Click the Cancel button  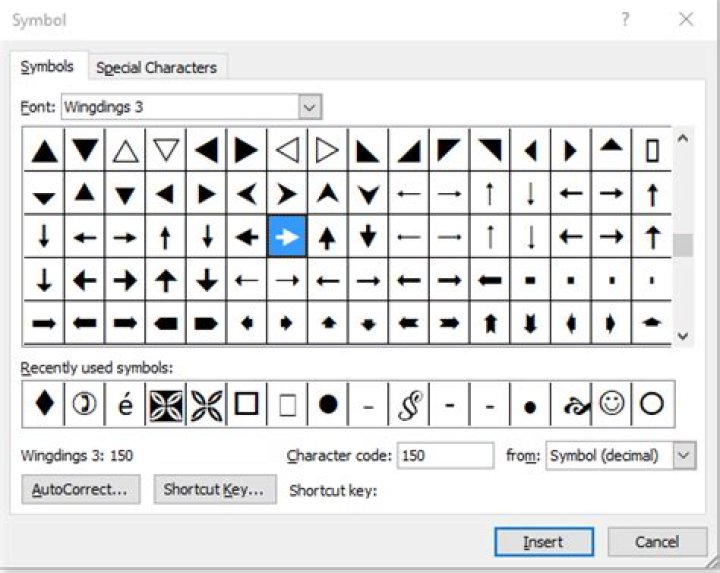click(x=657, y=542)
